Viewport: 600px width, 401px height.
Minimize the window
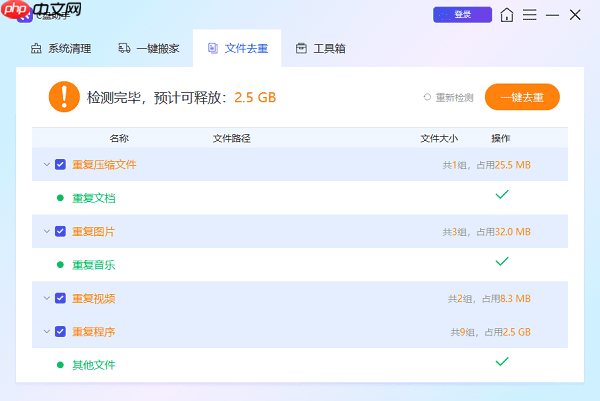(x=552, y=15)
